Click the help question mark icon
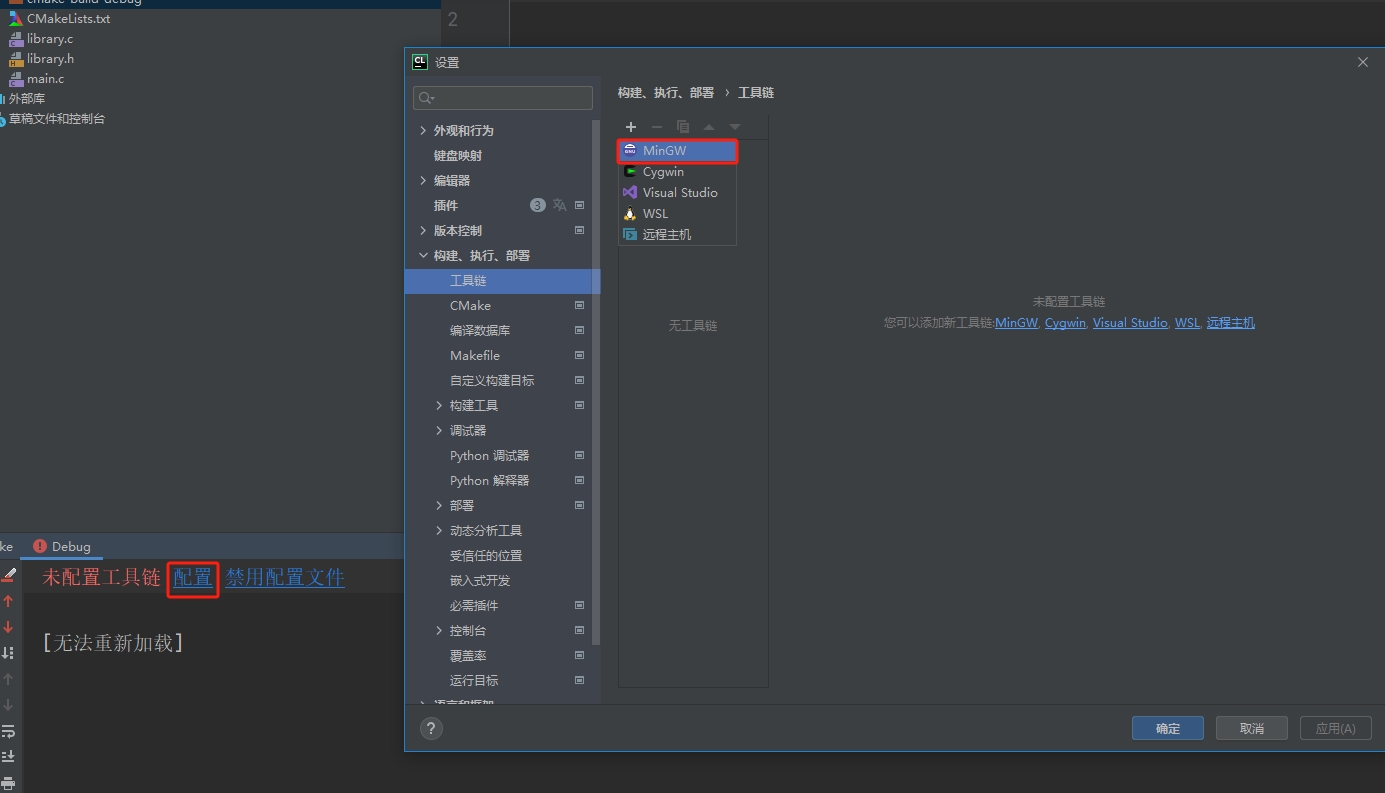Image resolution: width=1385 pixels, height=793 pixels. coord(431,728)
